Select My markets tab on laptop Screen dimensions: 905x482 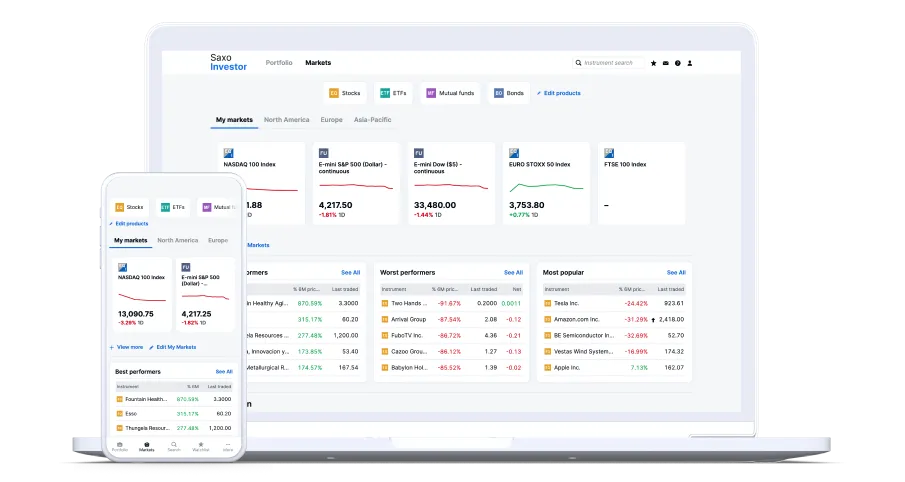click(234, 120)
